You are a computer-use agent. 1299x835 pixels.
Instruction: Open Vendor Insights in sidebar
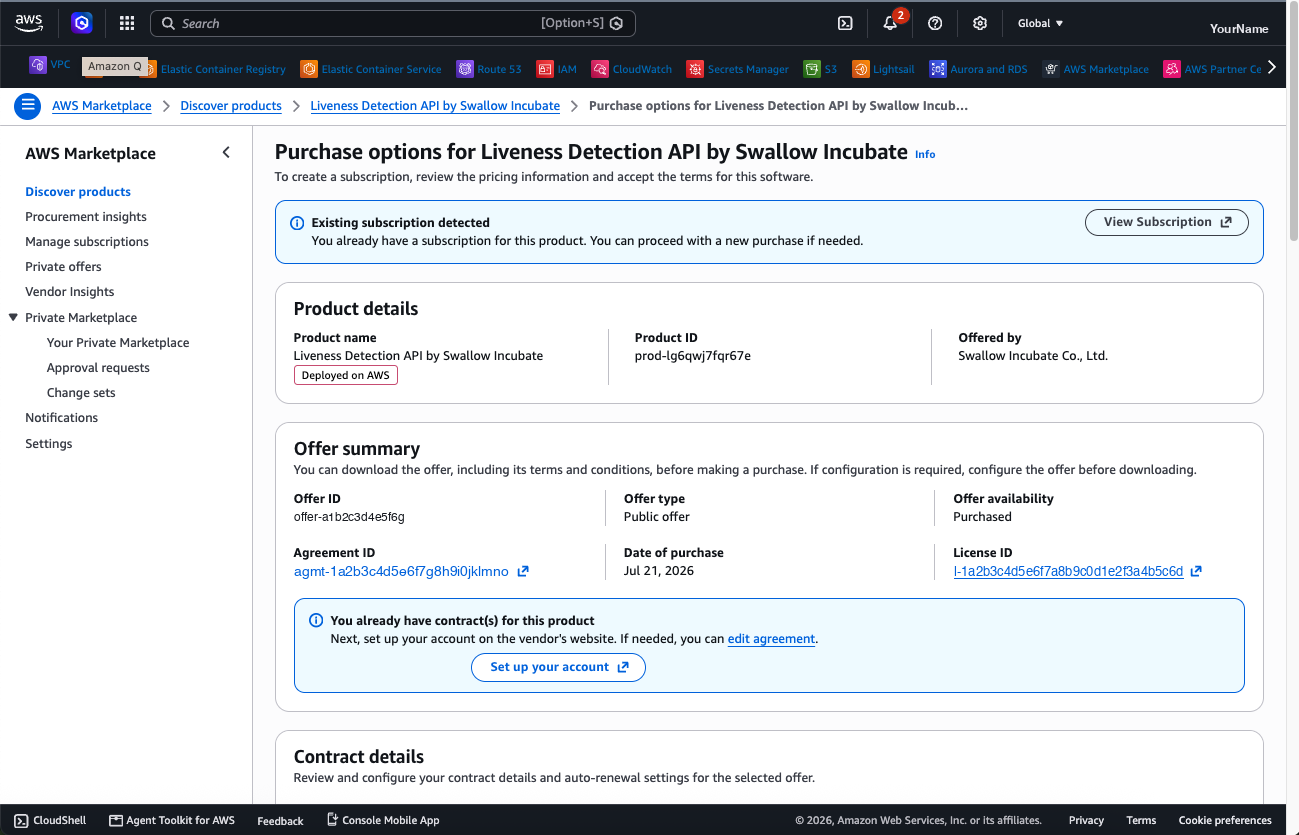pyautogui.click(x=70, y=292)
